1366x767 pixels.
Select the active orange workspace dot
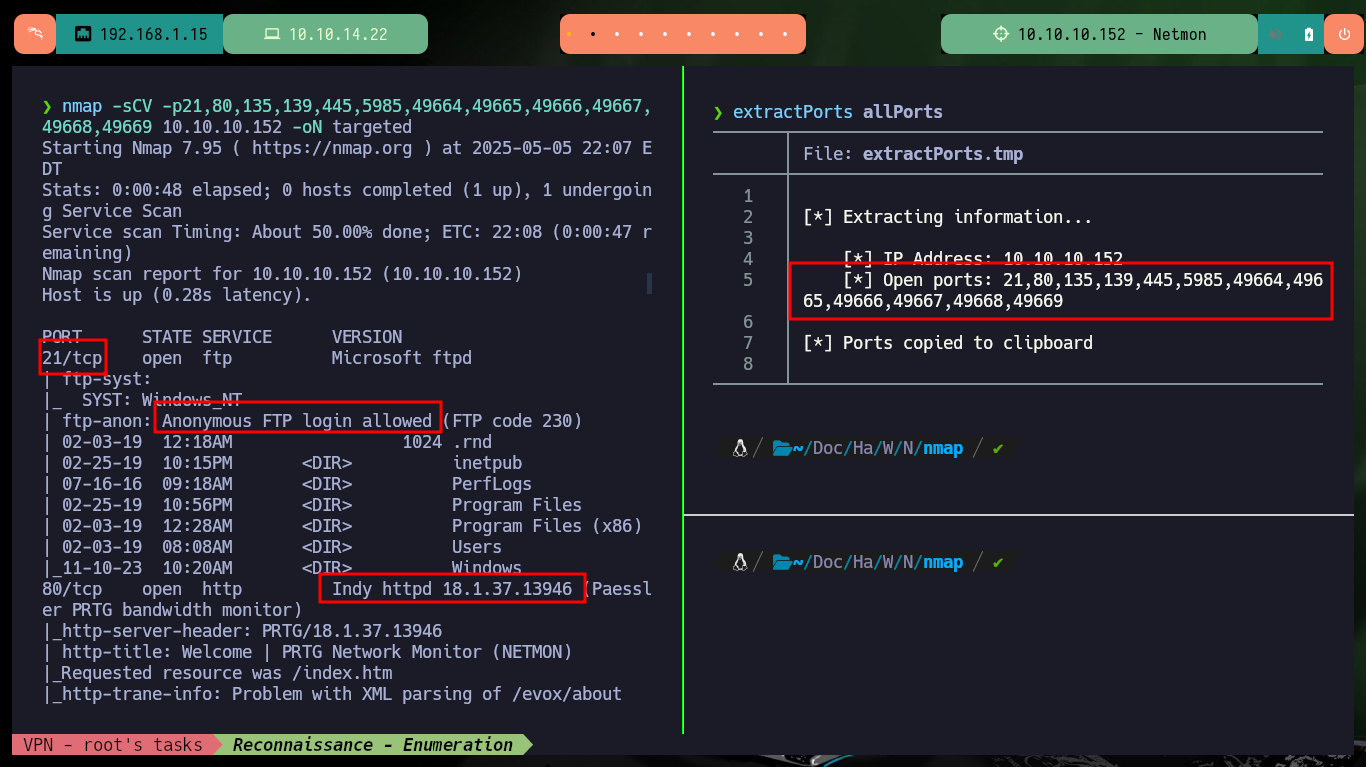569,34
